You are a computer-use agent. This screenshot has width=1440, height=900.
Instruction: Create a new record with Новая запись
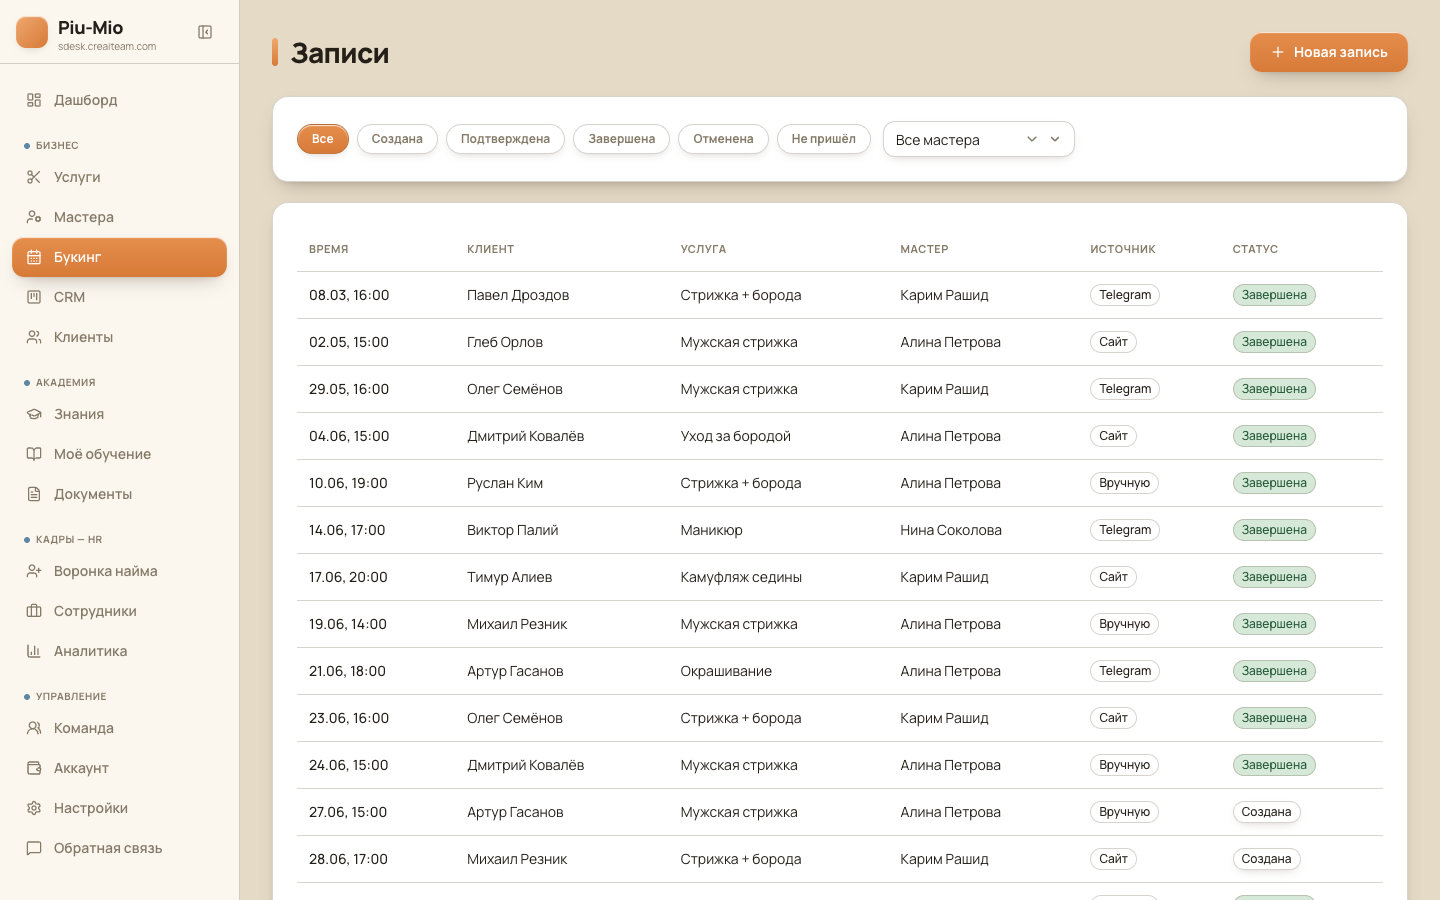[x=1328, y=52]
